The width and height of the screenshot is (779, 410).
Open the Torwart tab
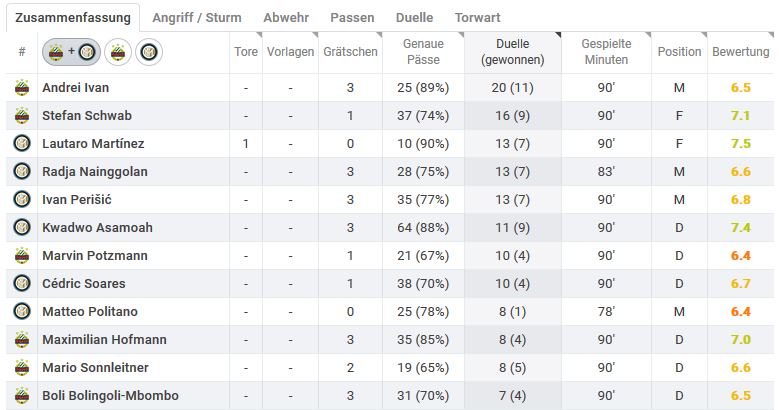coord(477,17)
